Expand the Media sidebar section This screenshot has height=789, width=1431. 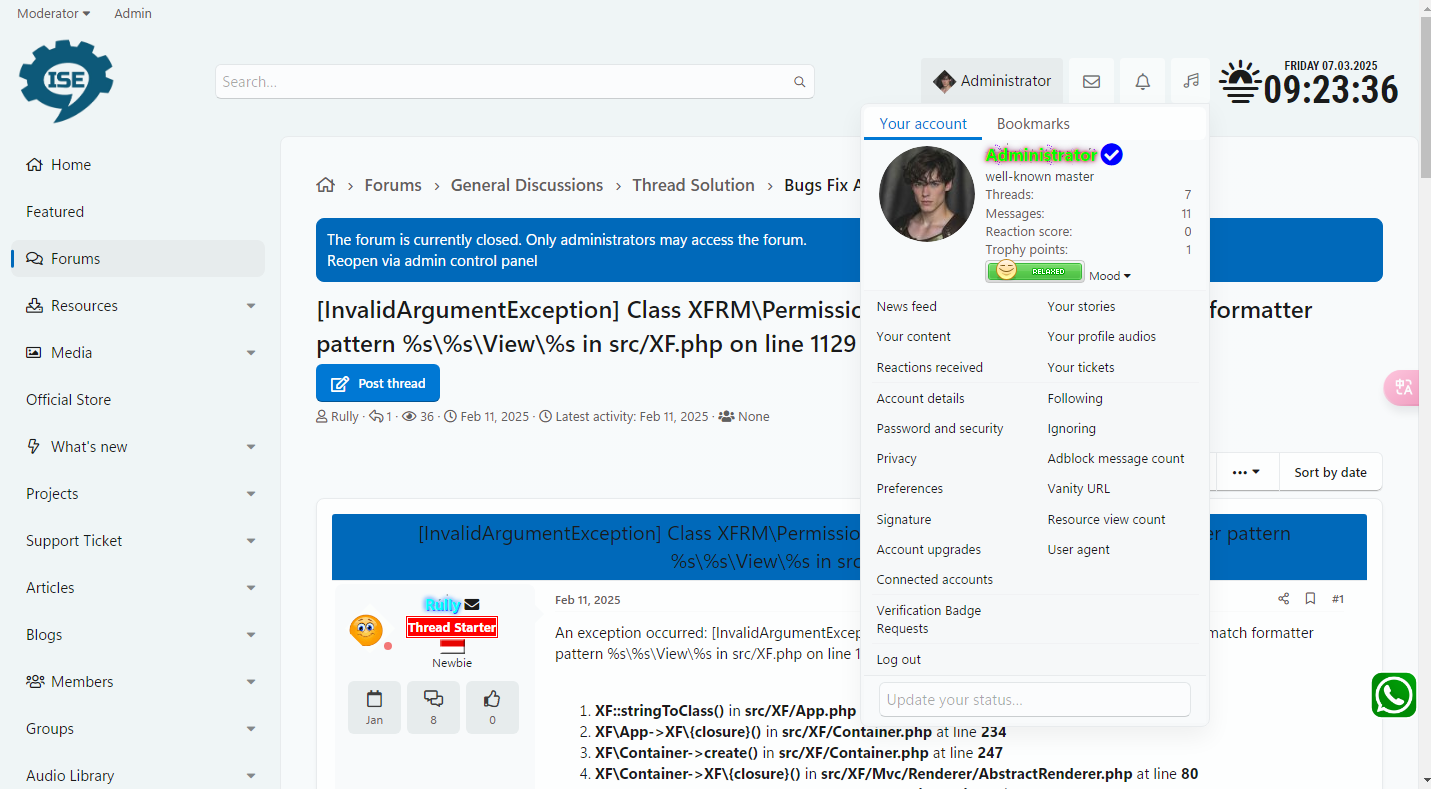tap(251, 353)
